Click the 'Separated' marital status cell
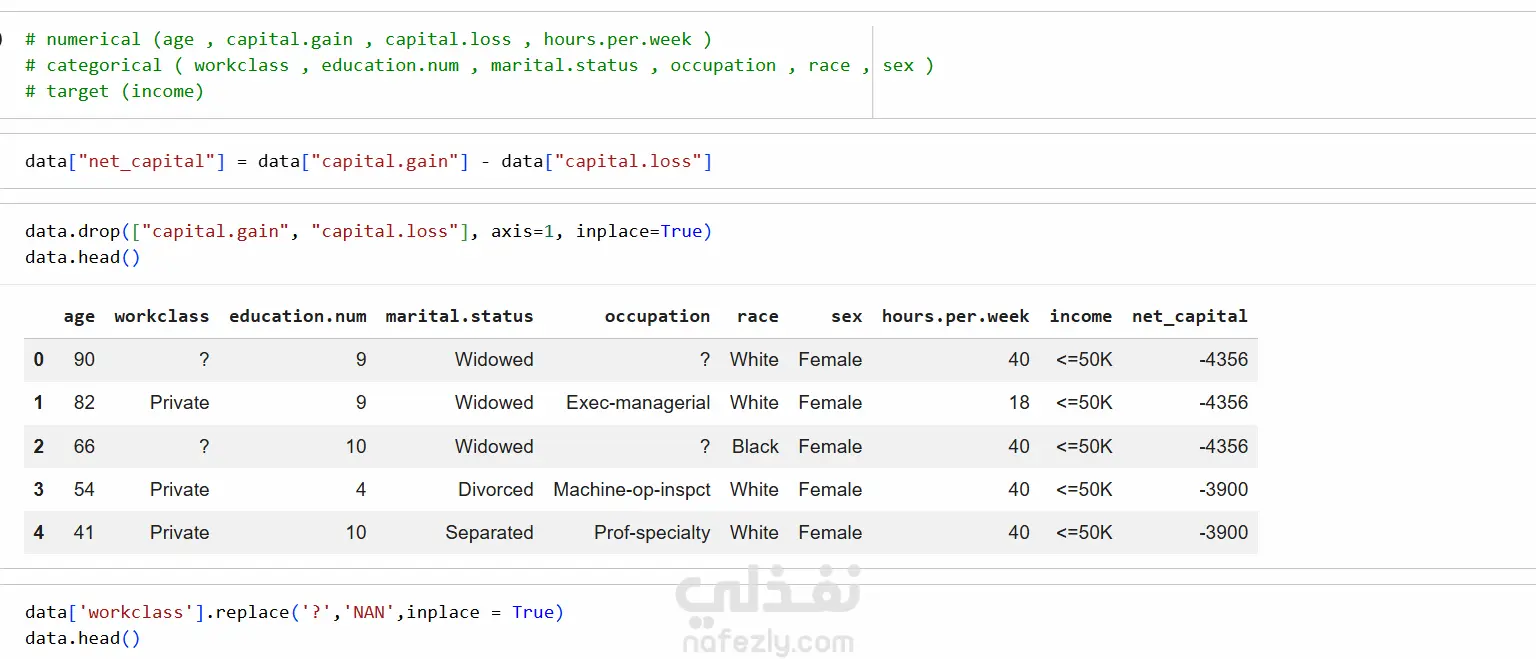The image size is (1536, 659). pyautogui.click(x=489, y=533)
